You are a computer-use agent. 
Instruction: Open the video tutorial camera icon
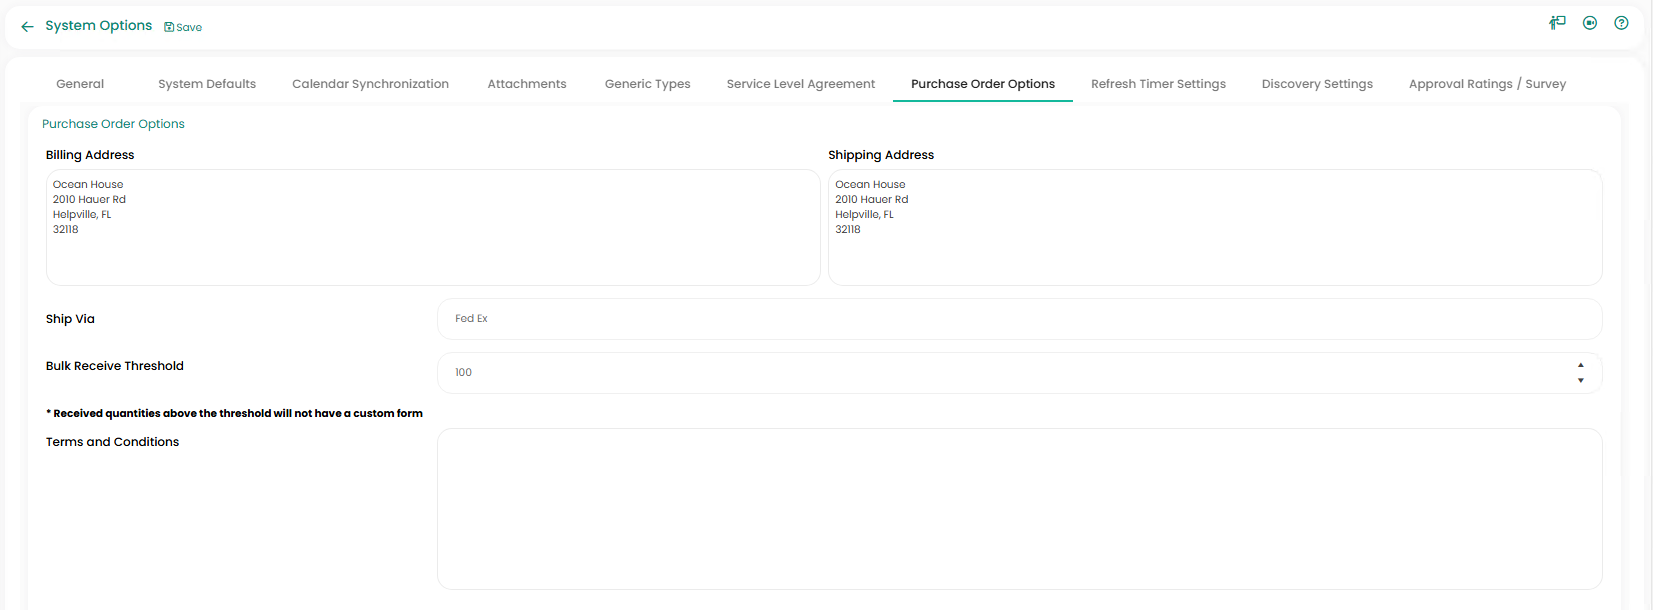pyautogui.click(x=1589, y=23)
